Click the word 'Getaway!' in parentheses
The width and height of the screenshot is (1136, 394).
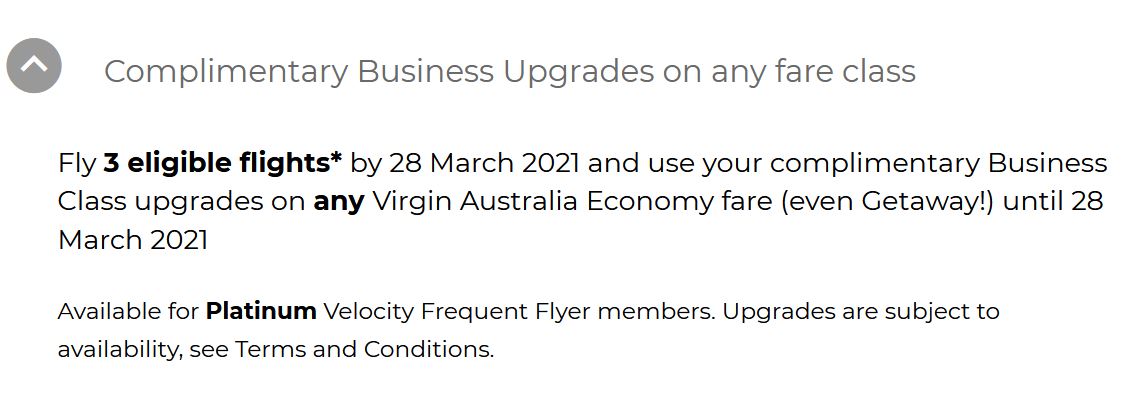coord(927,202)
